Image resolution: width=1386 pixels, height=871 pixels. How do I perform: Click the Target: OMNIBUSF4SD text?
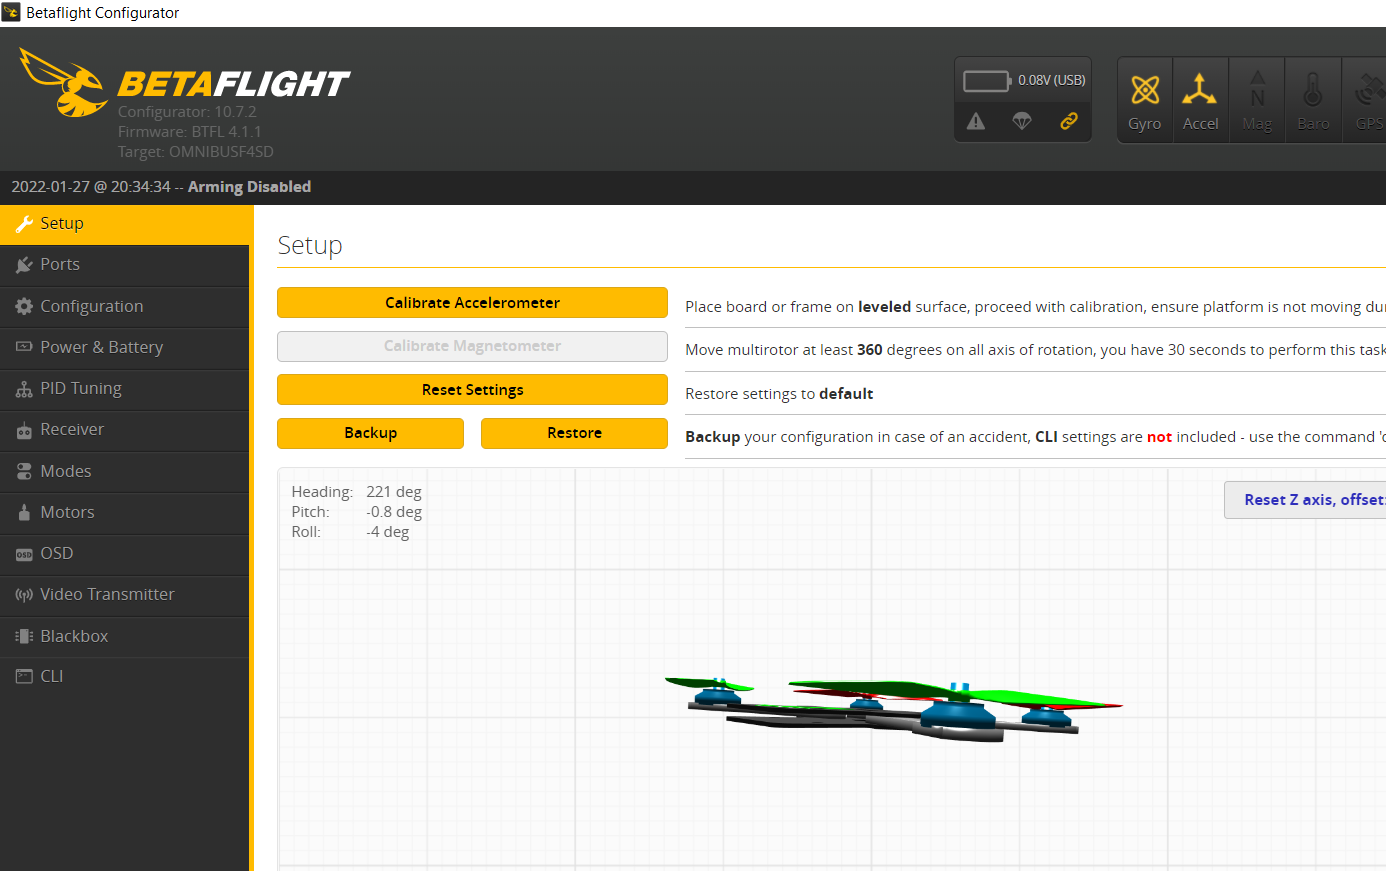pos(196,152)
